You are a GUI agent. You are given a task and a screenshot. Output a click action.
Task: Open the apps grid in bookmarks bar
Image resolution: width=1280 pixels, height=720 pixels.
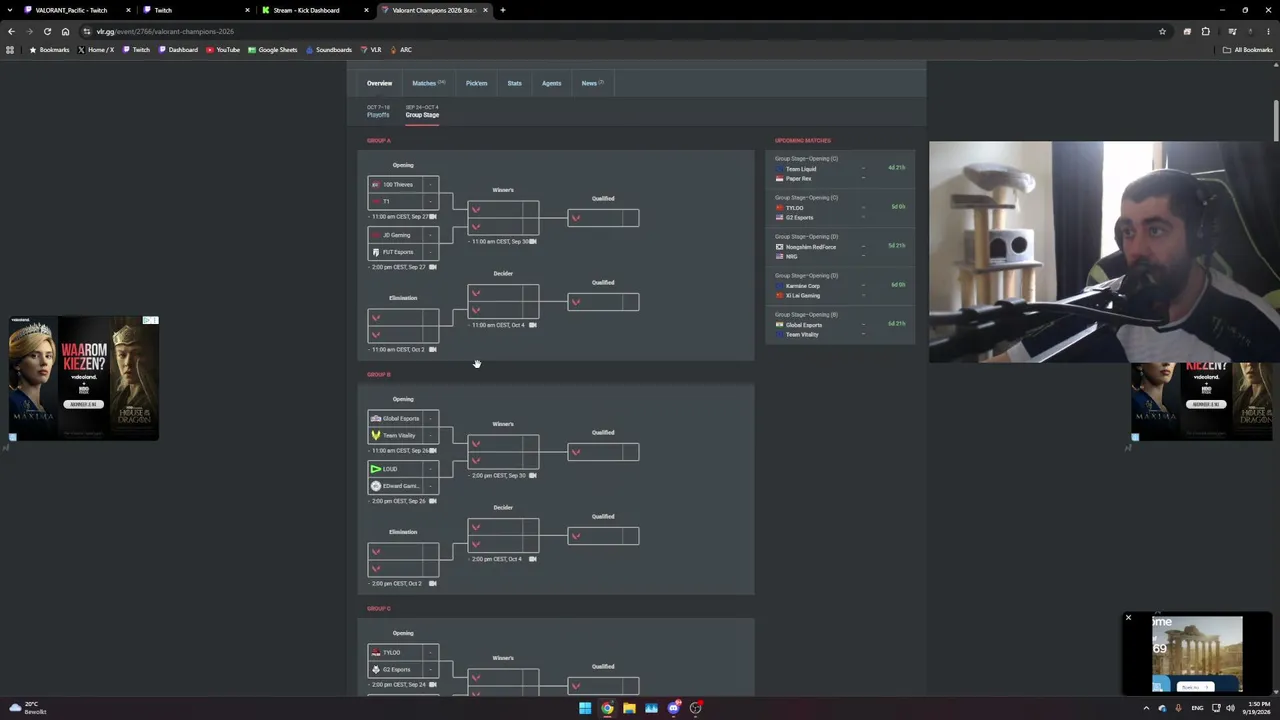tap(10, 50)
